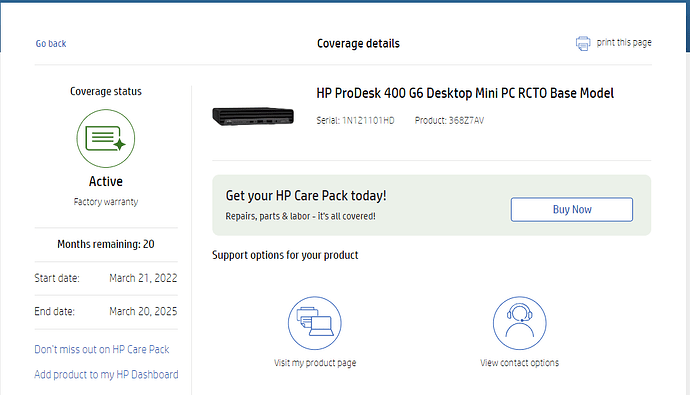Image resolution: width=690 pixels, height=395 pixels.
Task: Click the View contact options headset icon
Action: pos(520,323)
